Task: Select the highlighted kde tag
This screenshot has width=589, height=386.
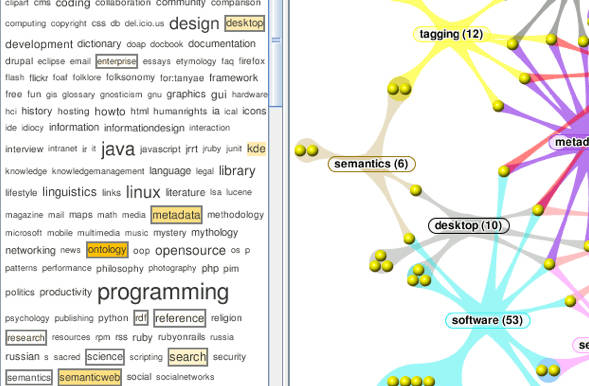Action: point(256,149)
